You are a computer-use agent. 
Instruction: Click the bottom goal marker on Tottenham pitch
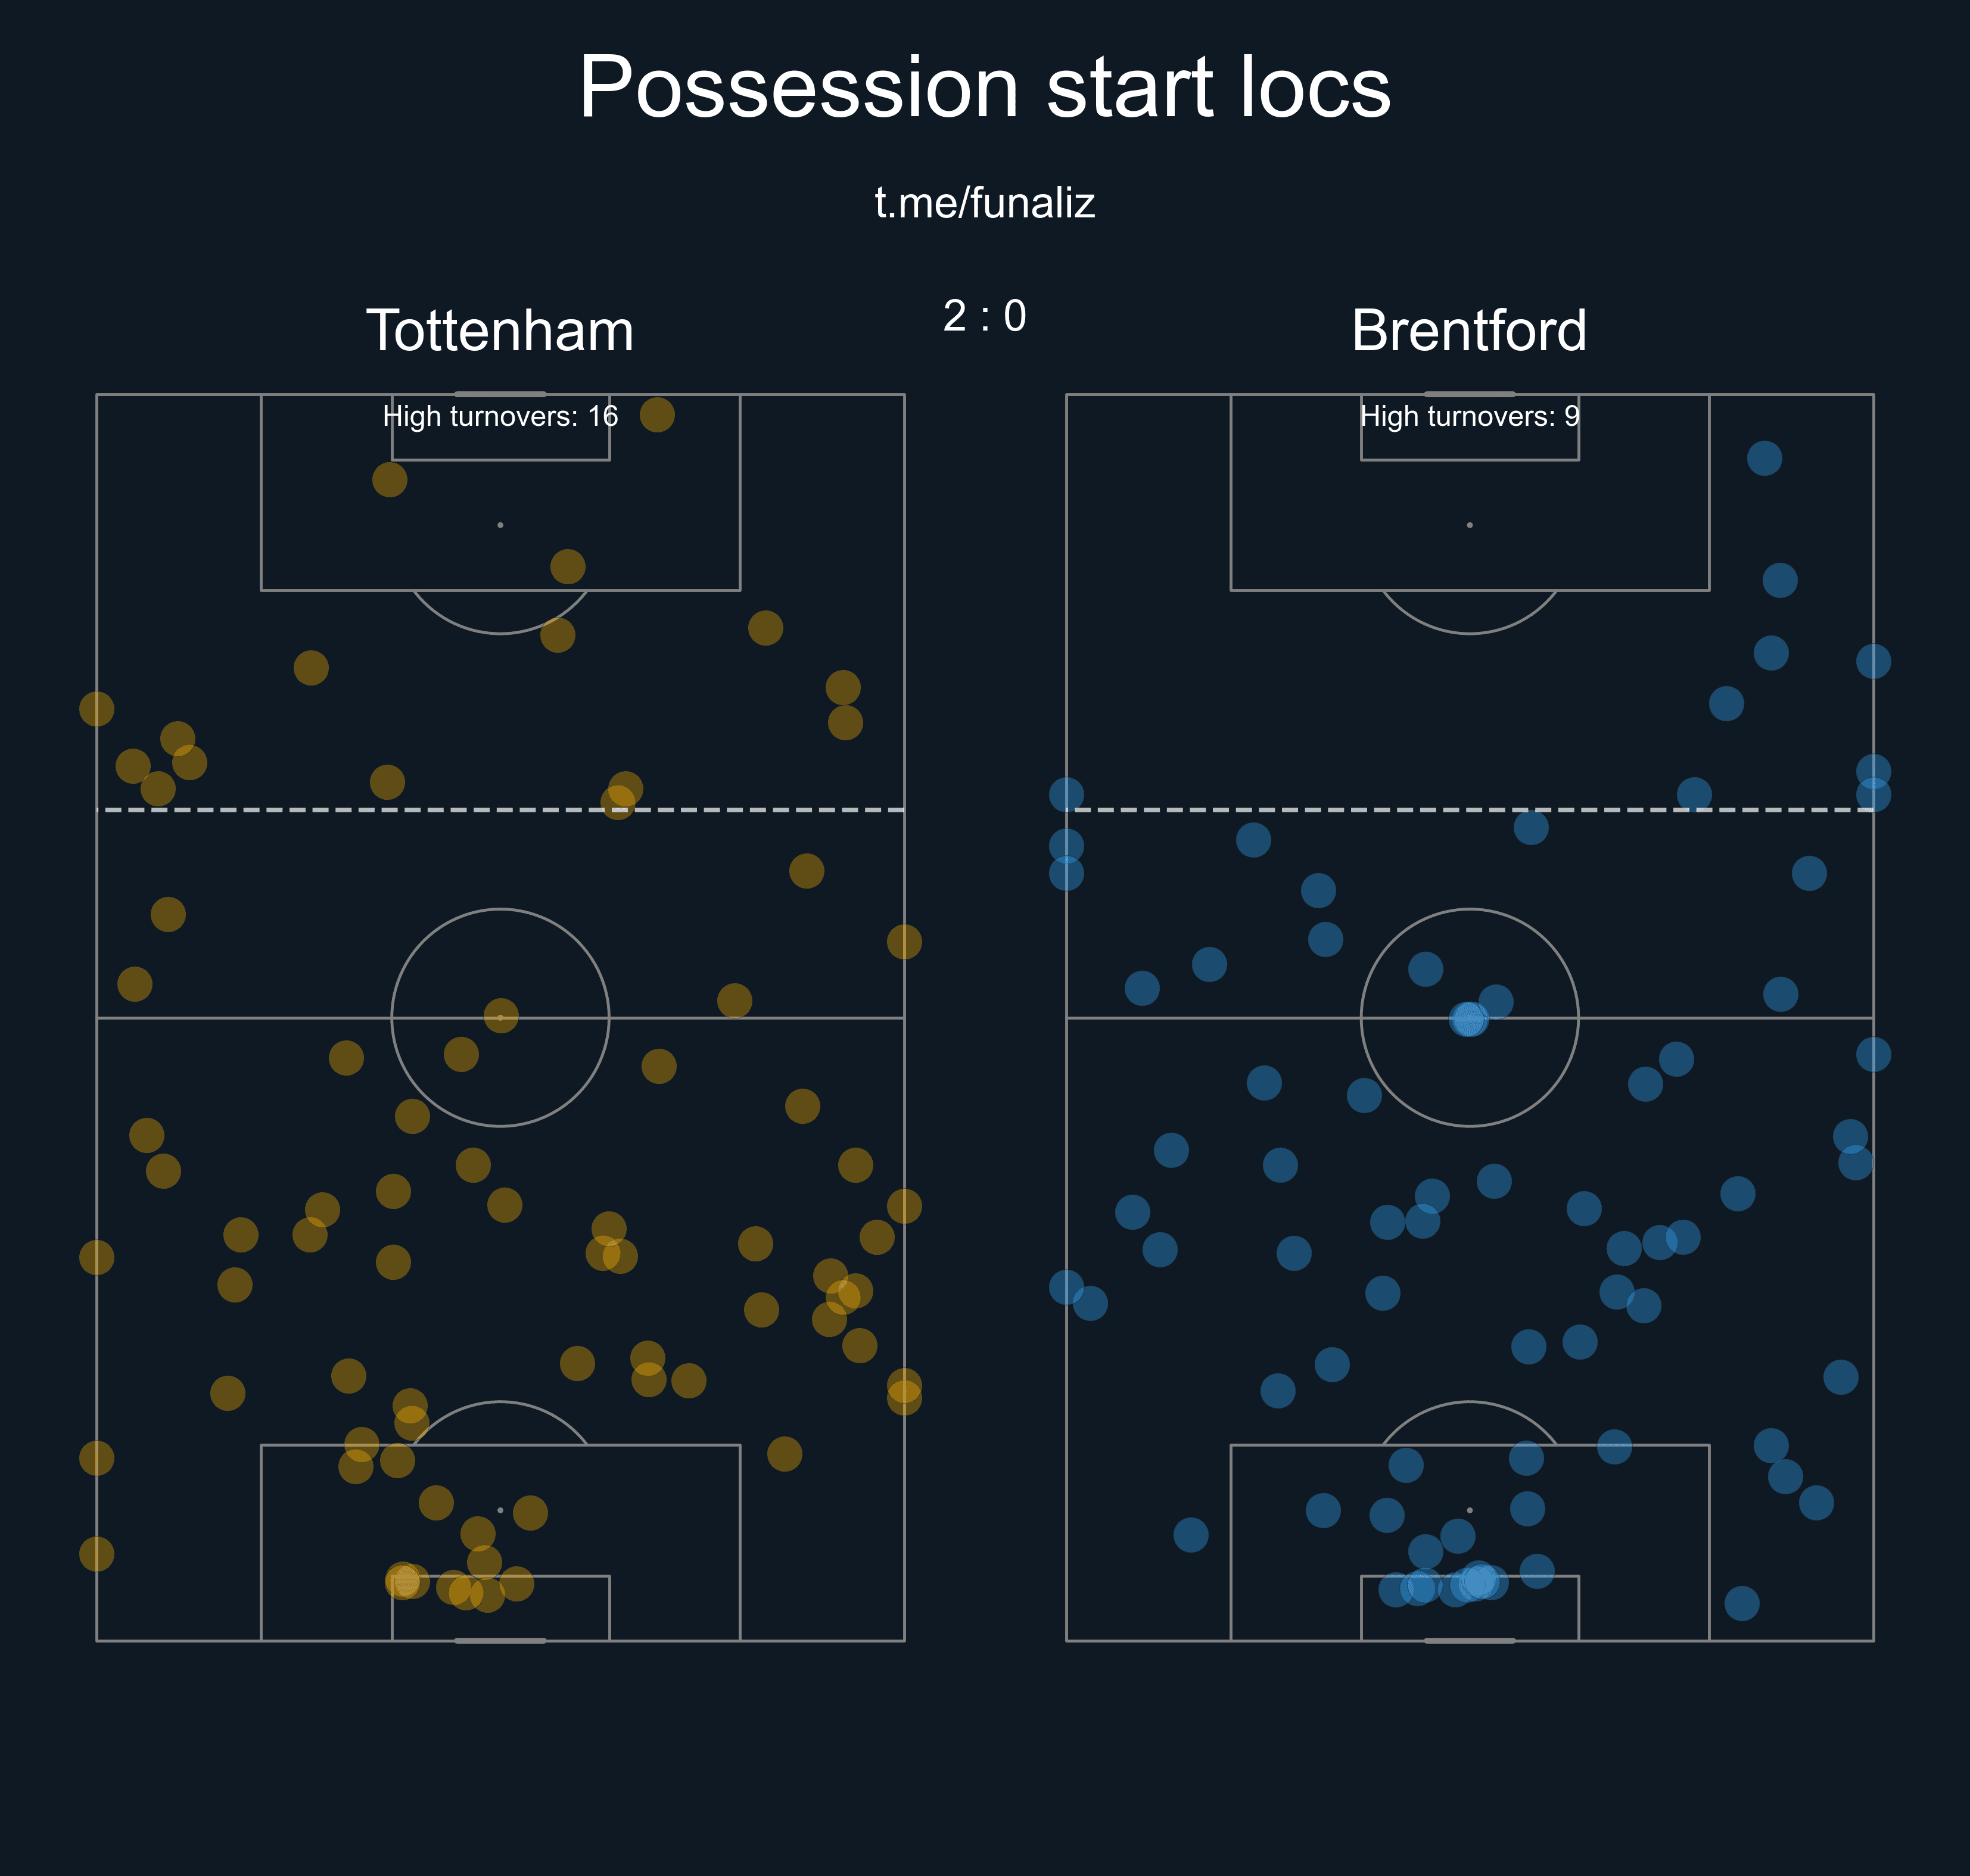click(x=500, y=1641)
